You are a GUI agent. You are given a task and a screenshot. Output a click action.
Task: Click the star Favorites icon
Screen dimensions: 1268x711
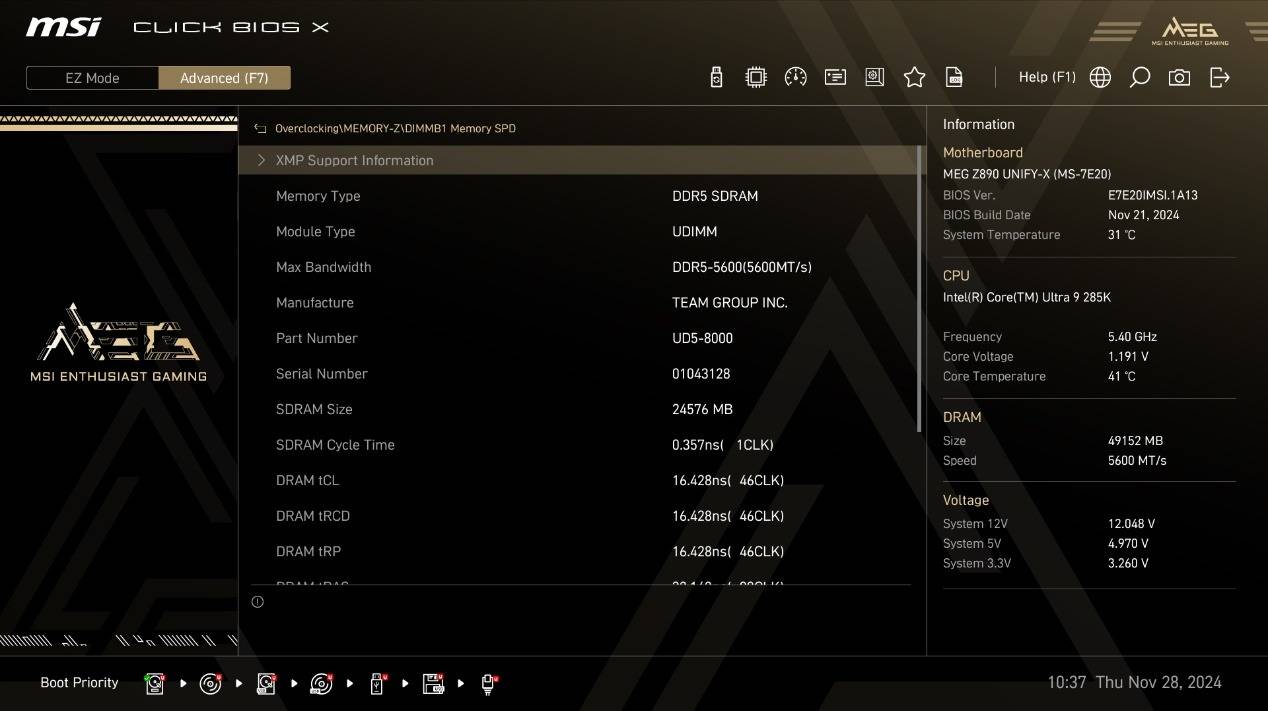[914, 77]
